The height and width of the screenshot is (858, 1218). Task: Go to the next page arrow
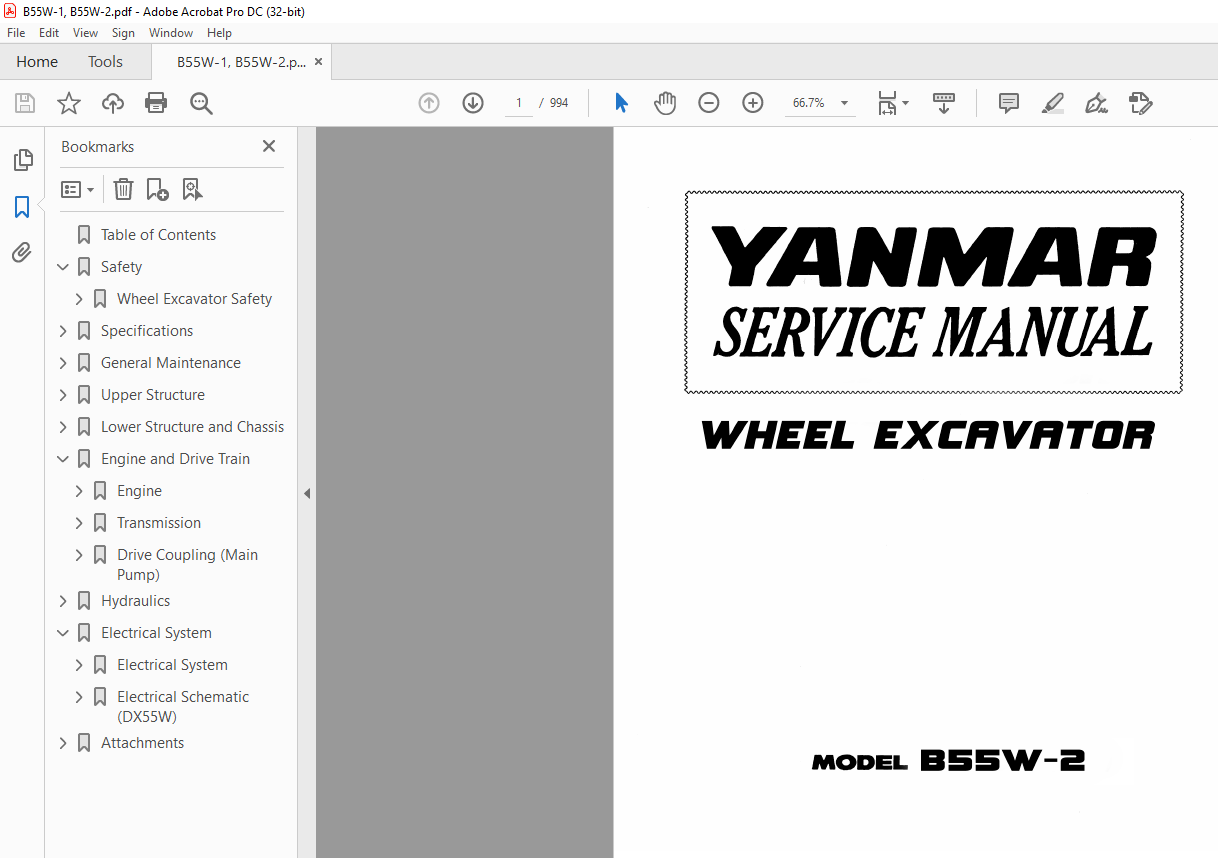[x=473, y=103]
